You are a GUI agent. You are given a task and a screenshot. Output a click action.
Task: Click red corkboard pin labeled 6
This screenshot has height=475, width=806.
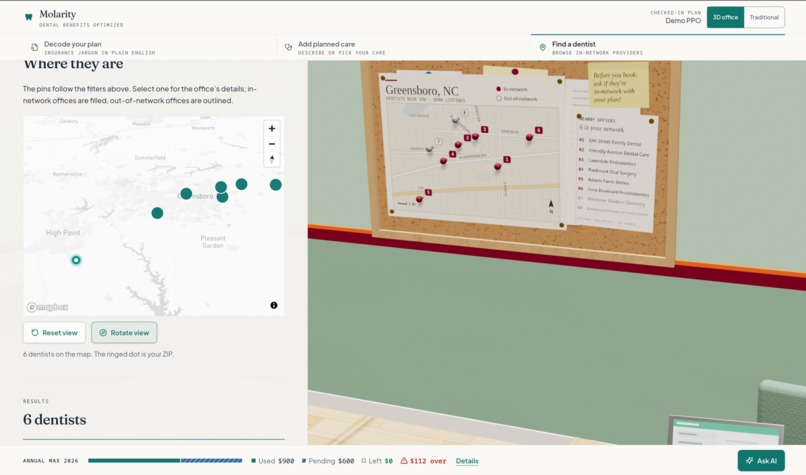point(529,137)
